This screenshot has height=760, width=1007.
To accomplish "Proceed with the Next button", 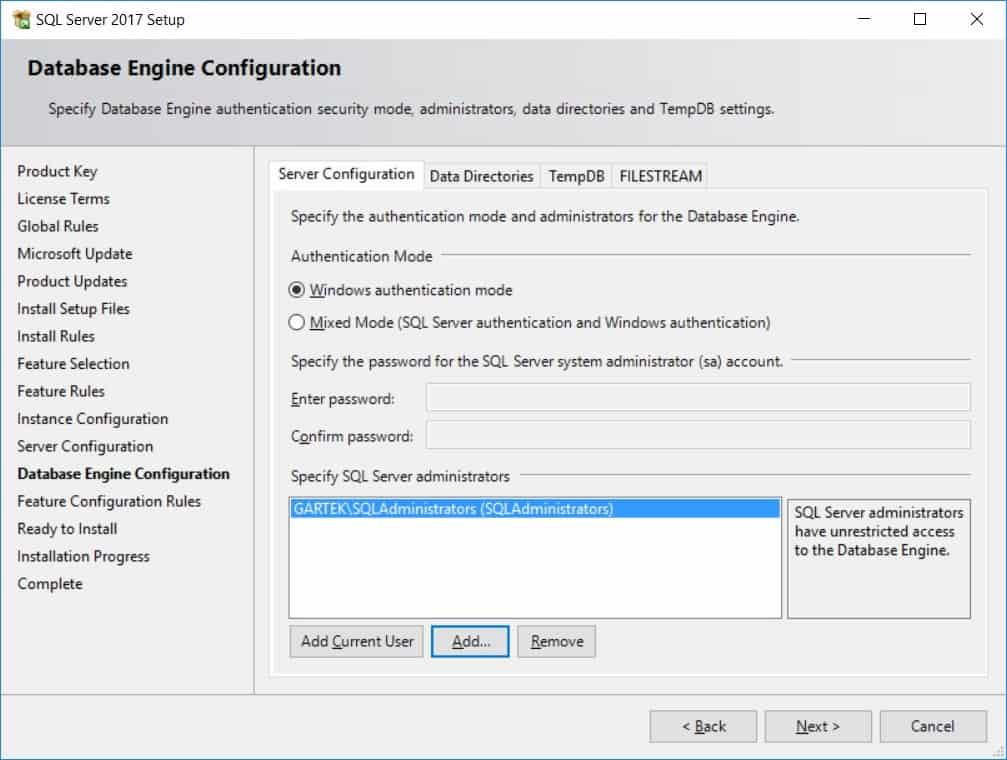I will click(x=818, y=726).
